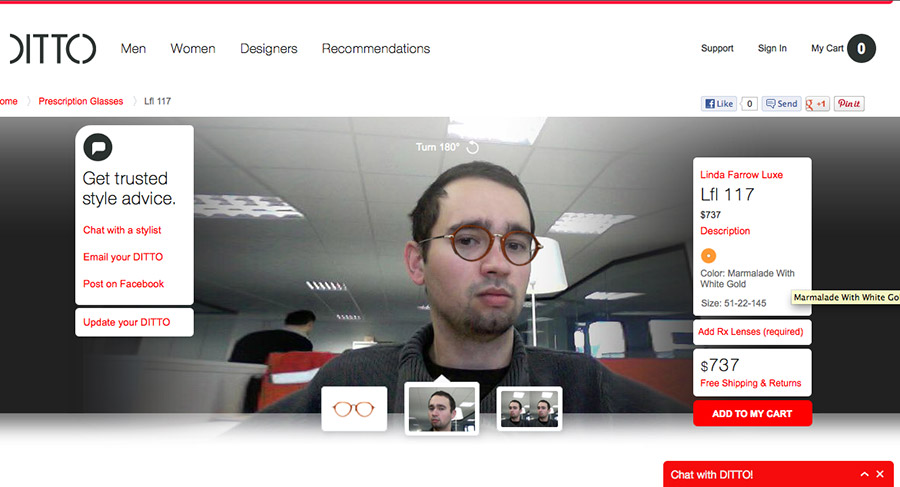900x487 pixels.
Task: Click the Sign In link
Action: [x=772, y=48]
